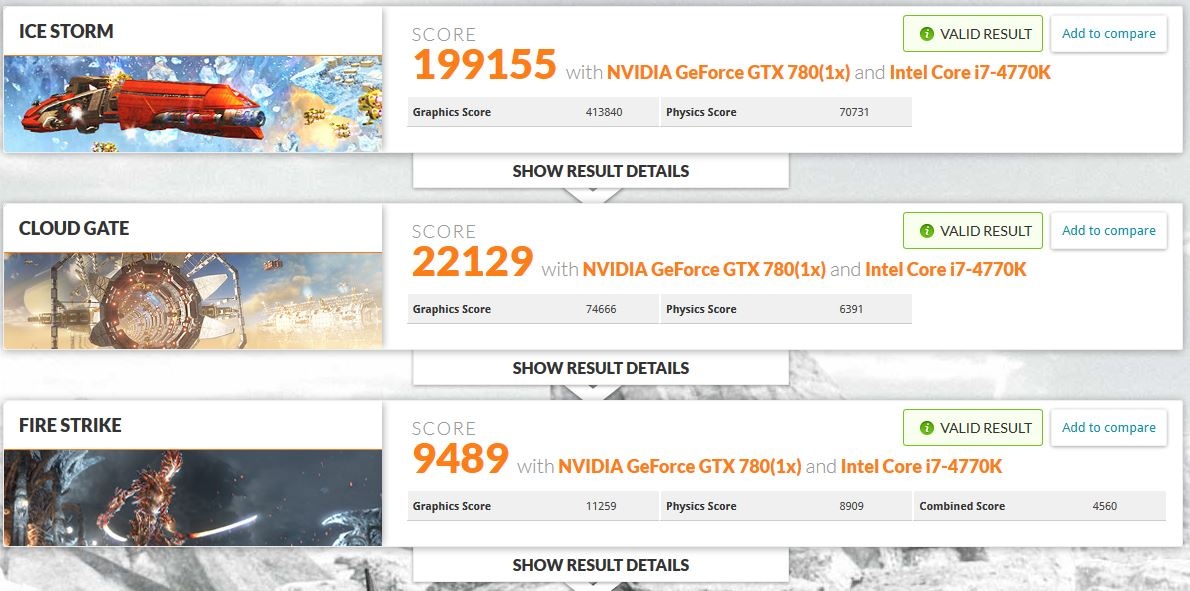Viewport: 1190px width, 591px height.
Task: Click the Graphics Score label in Fire Strike
Action: [452, 506]
